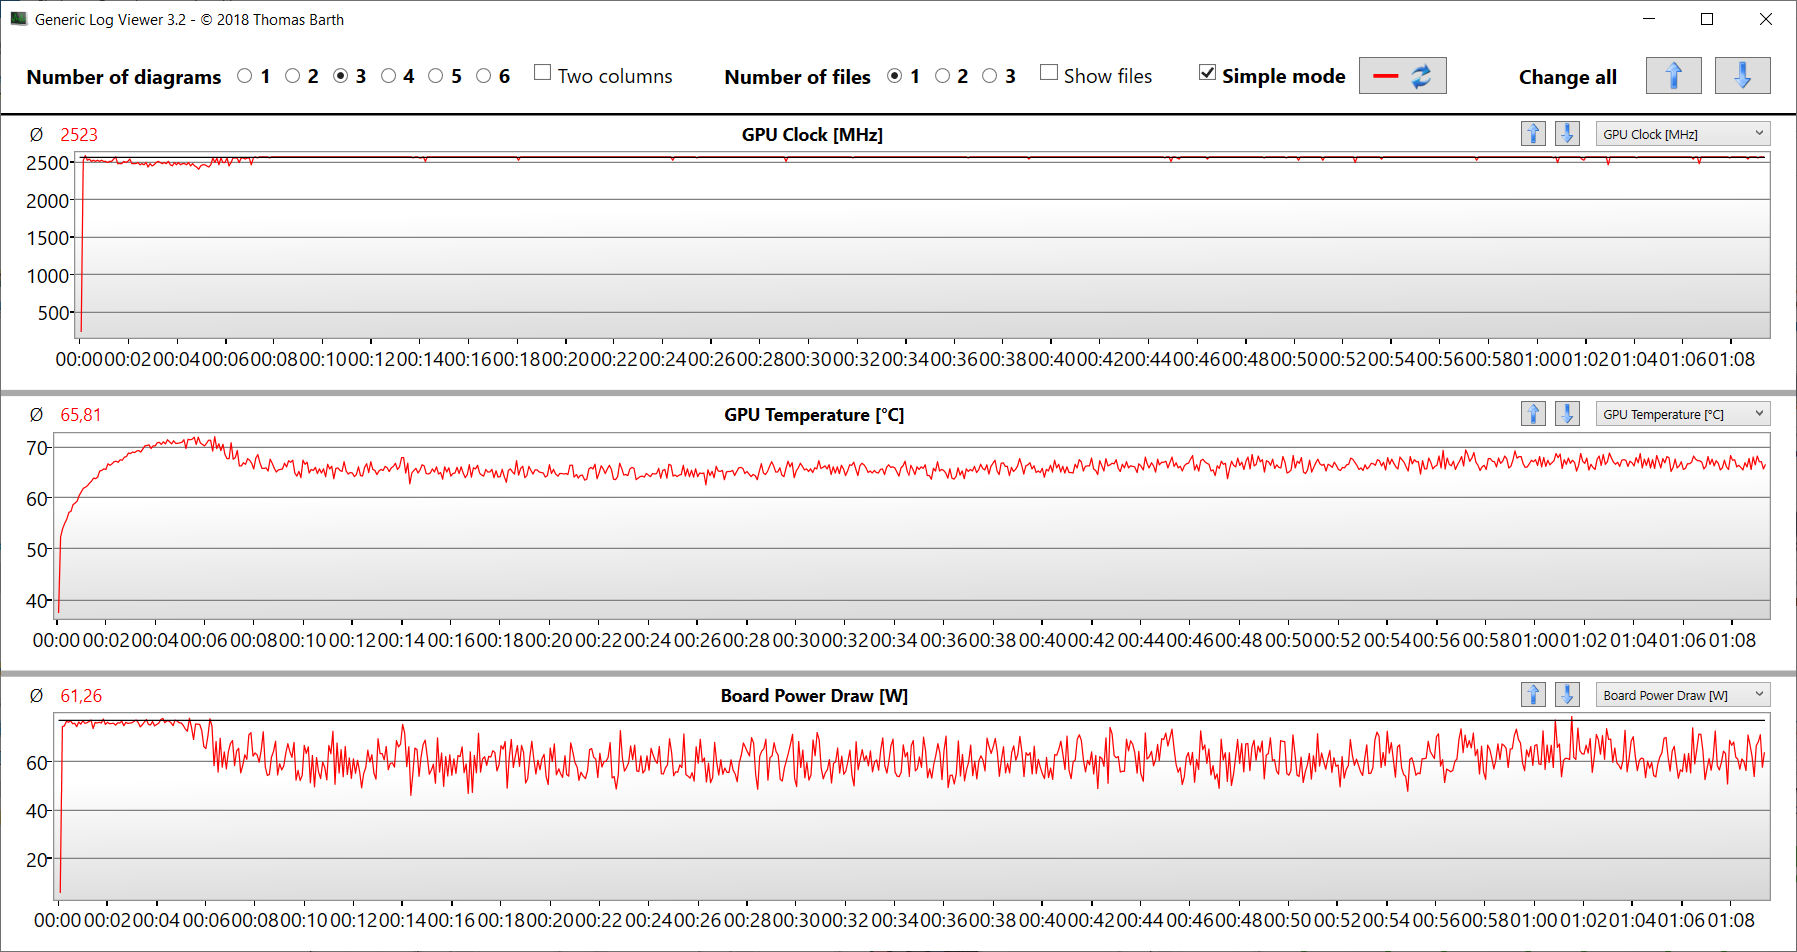Click down arrow beside Board Power Draw dropdown

point(1567,695)
